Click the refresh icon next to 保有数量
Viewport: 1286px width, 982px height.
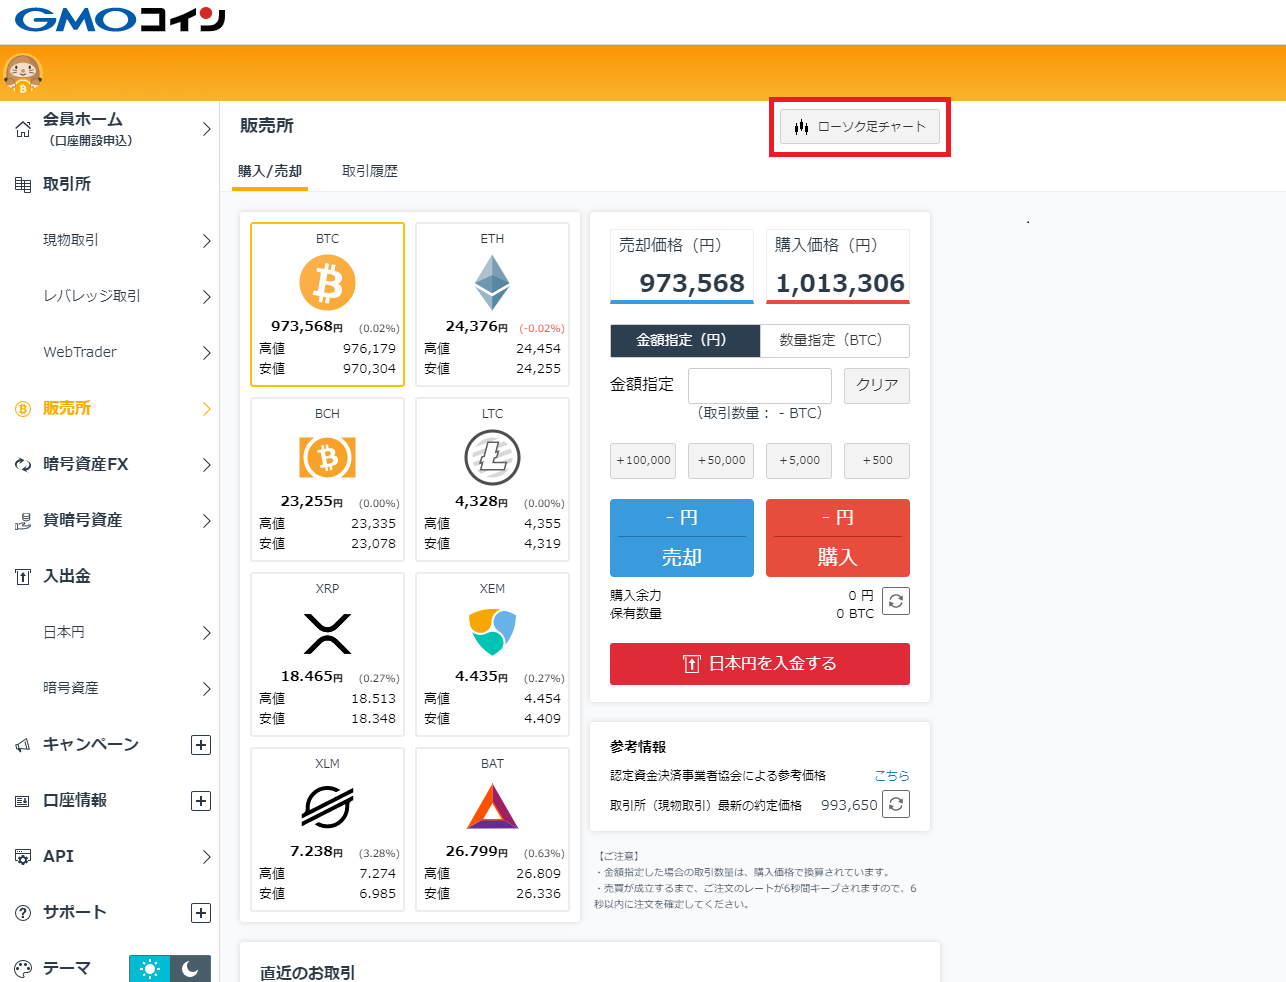click(896, 600)
